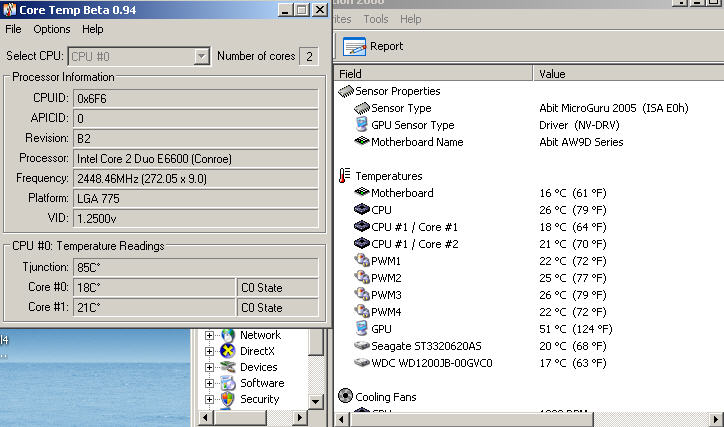Click the Platform LGA 775 field
This screenshot has height=427, width=724.
(x=196, y=198)
